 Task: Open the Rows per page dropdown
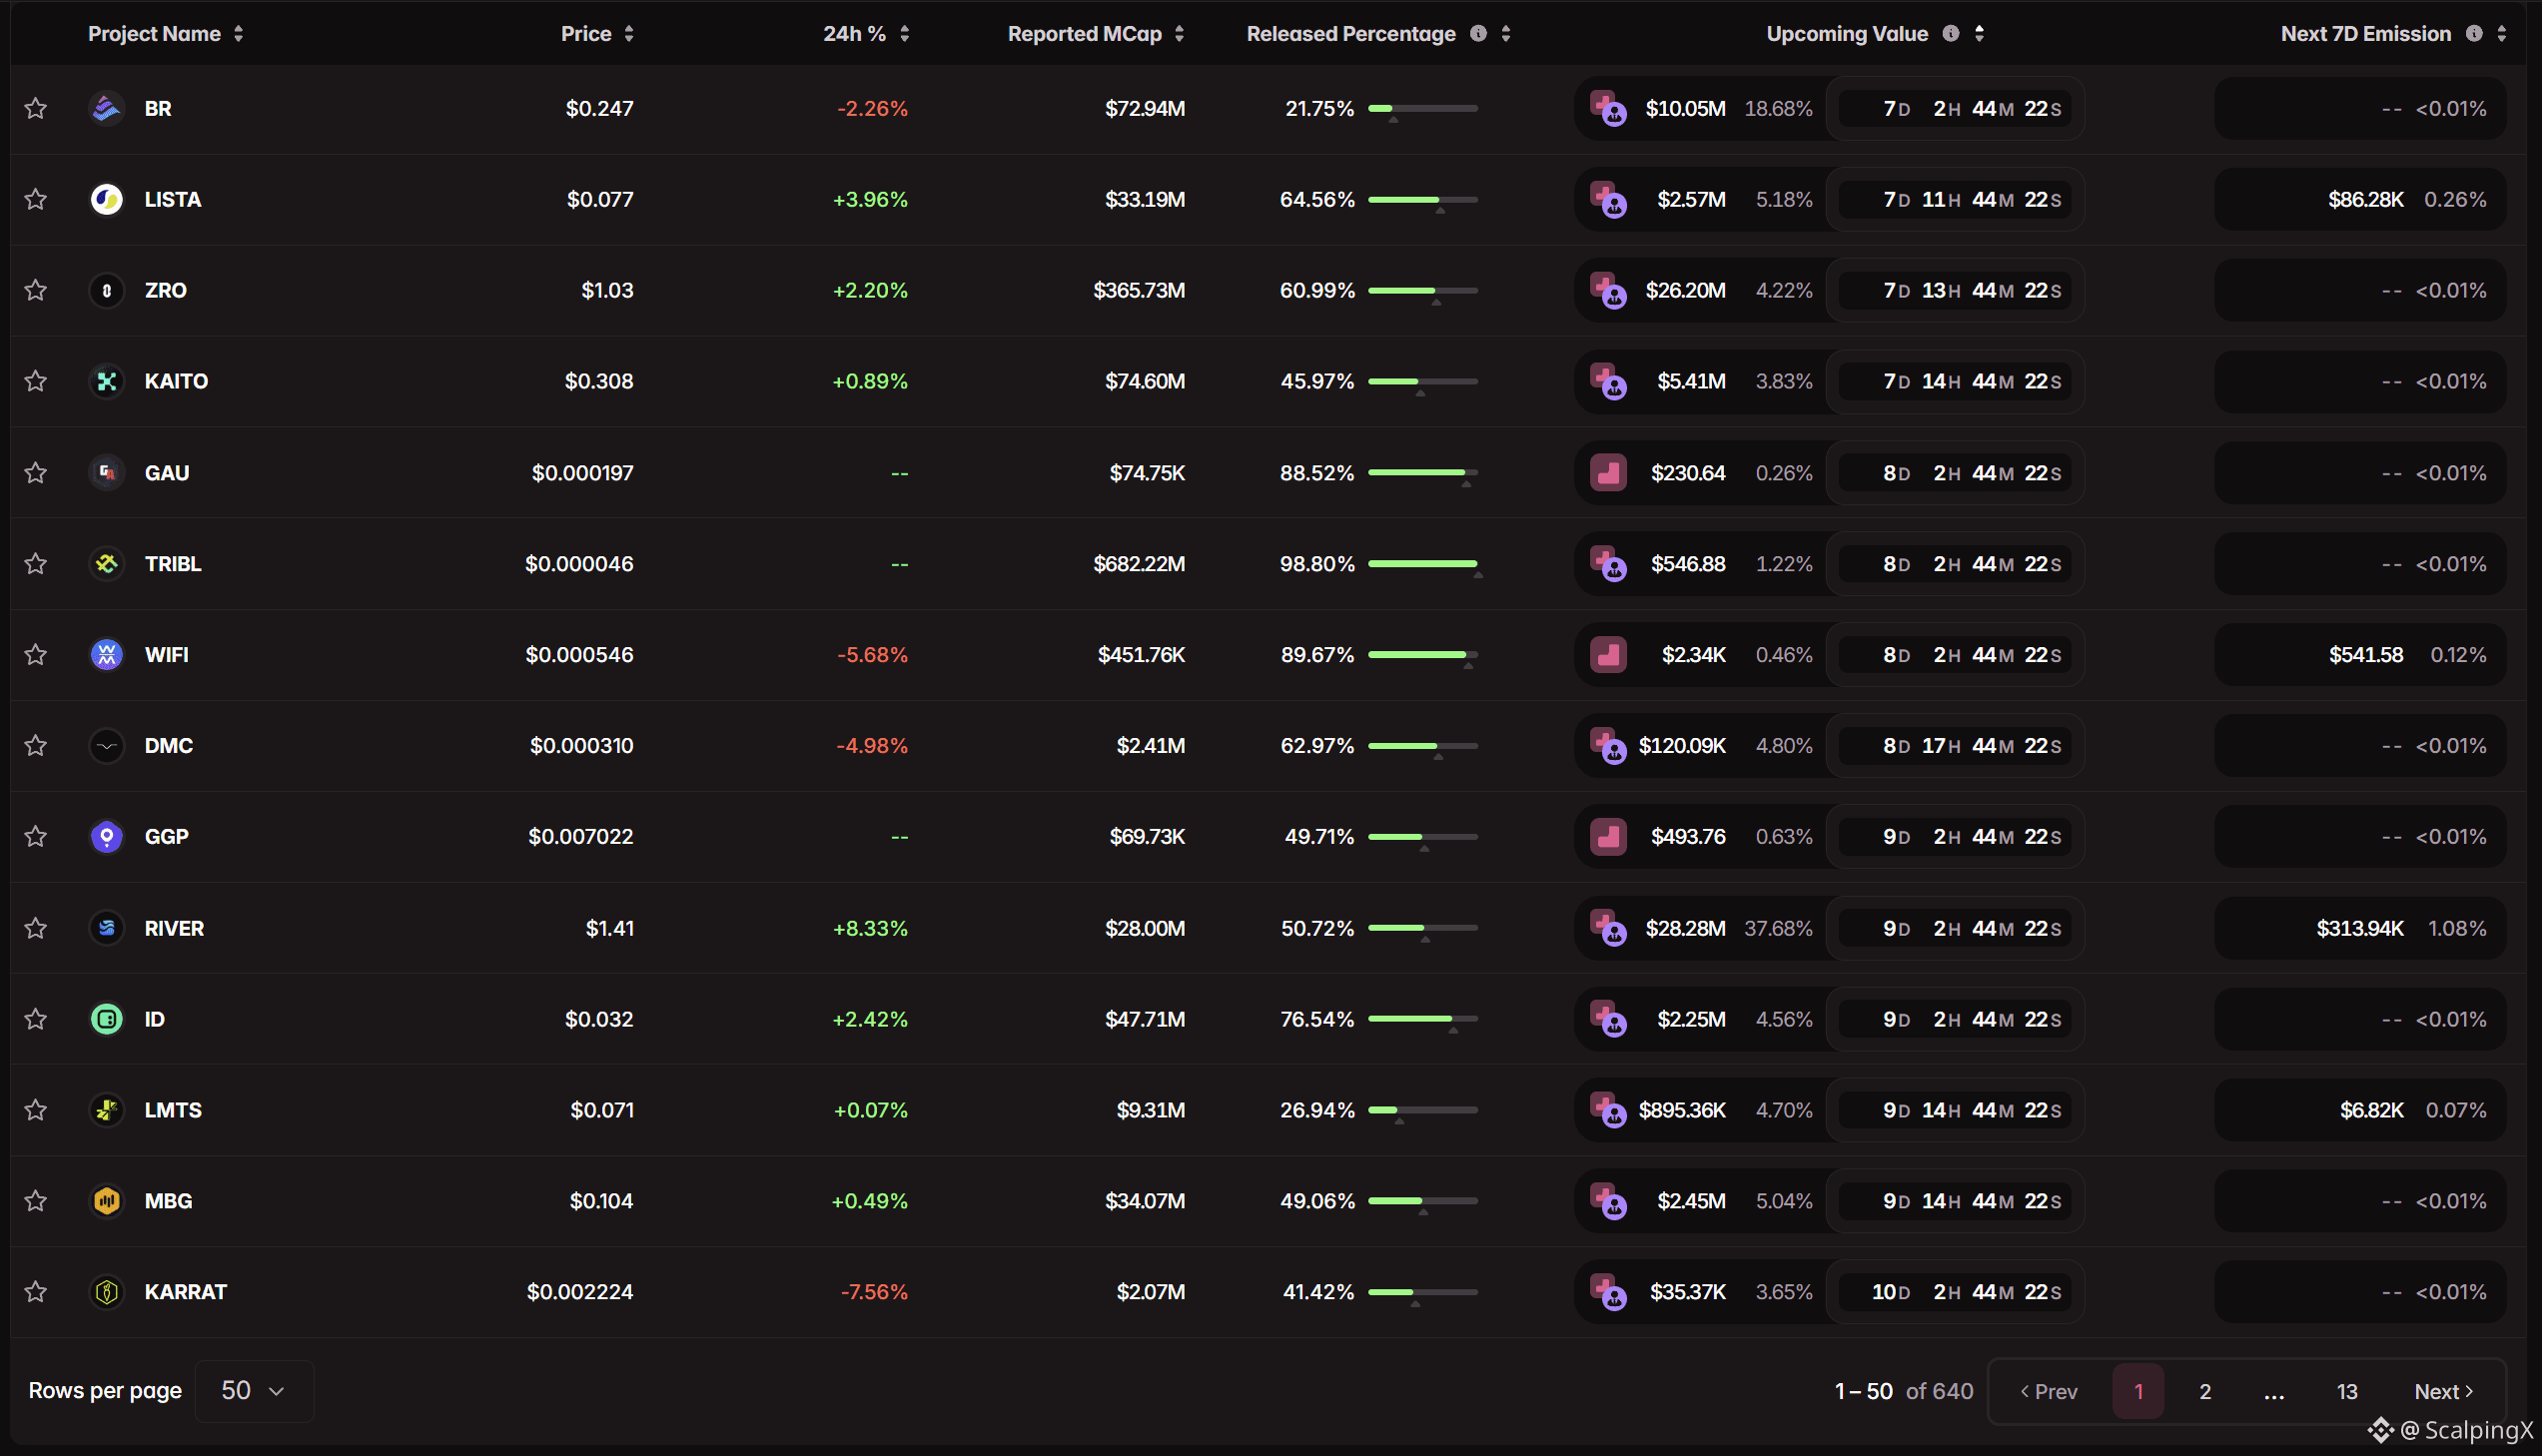(254, 1390)
